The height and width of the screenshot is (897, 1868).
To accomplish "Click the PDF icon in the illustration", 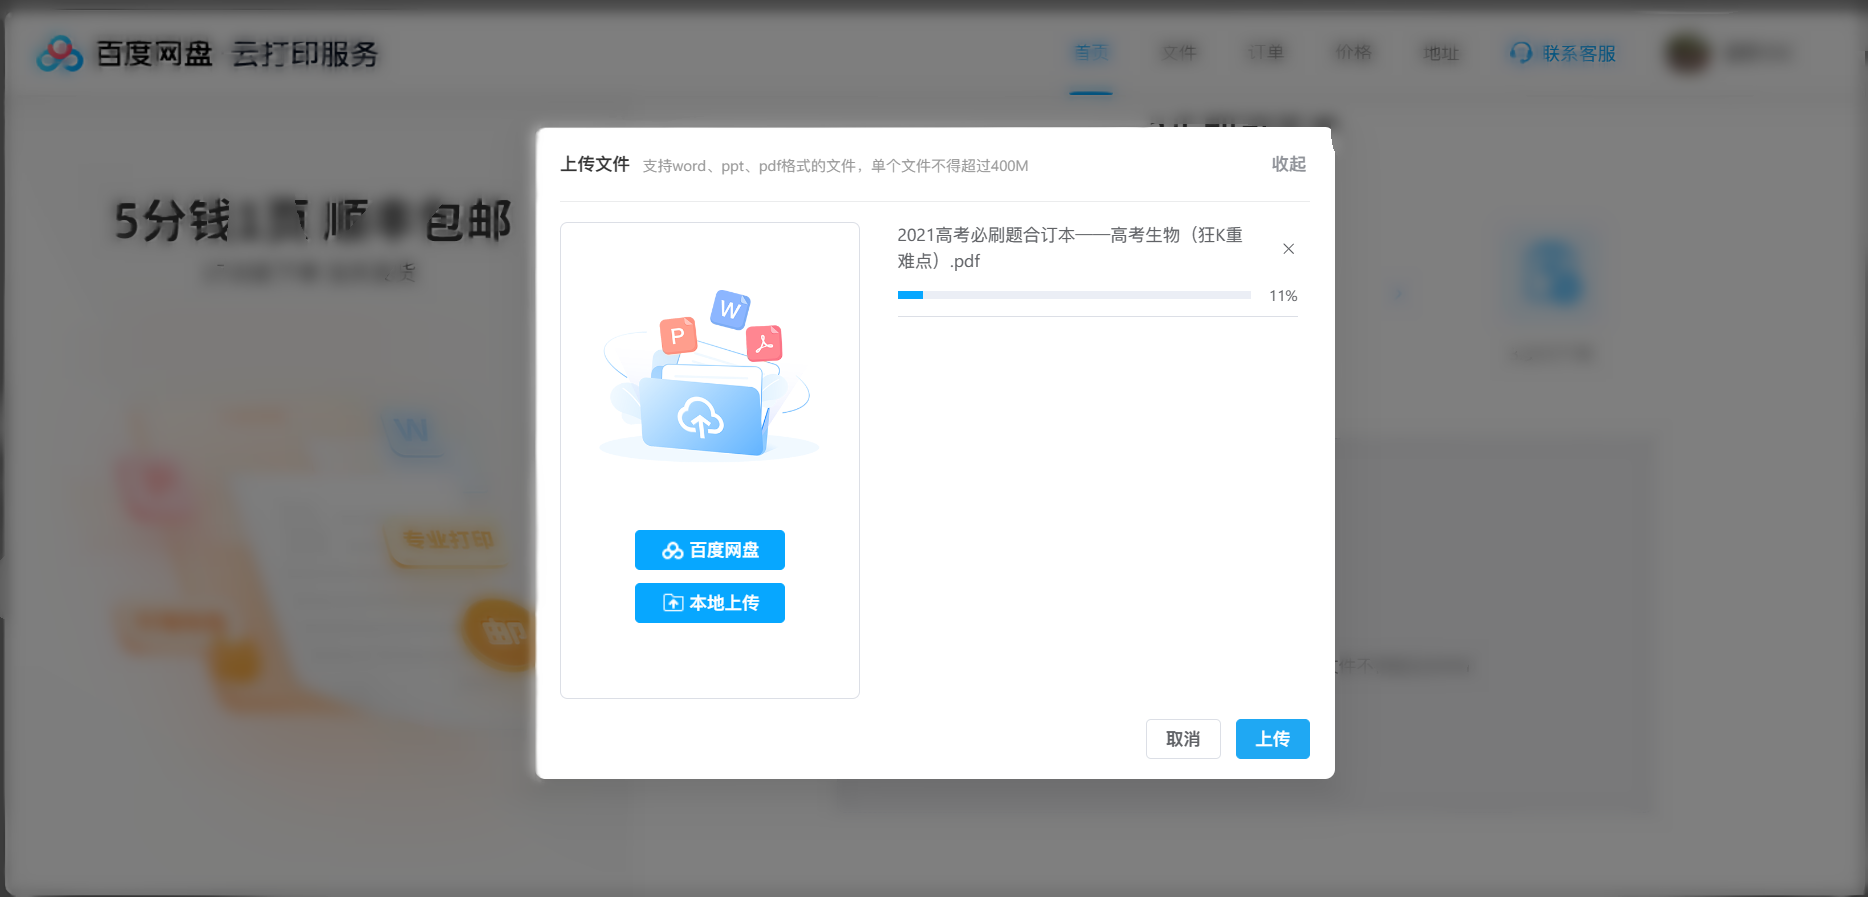I will [765, 343].
